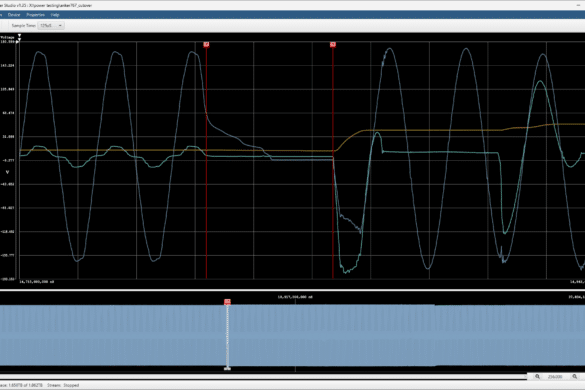The image size is (585, 390).
Task: Click the red marker in overview strip
Action: coord(227,302)
